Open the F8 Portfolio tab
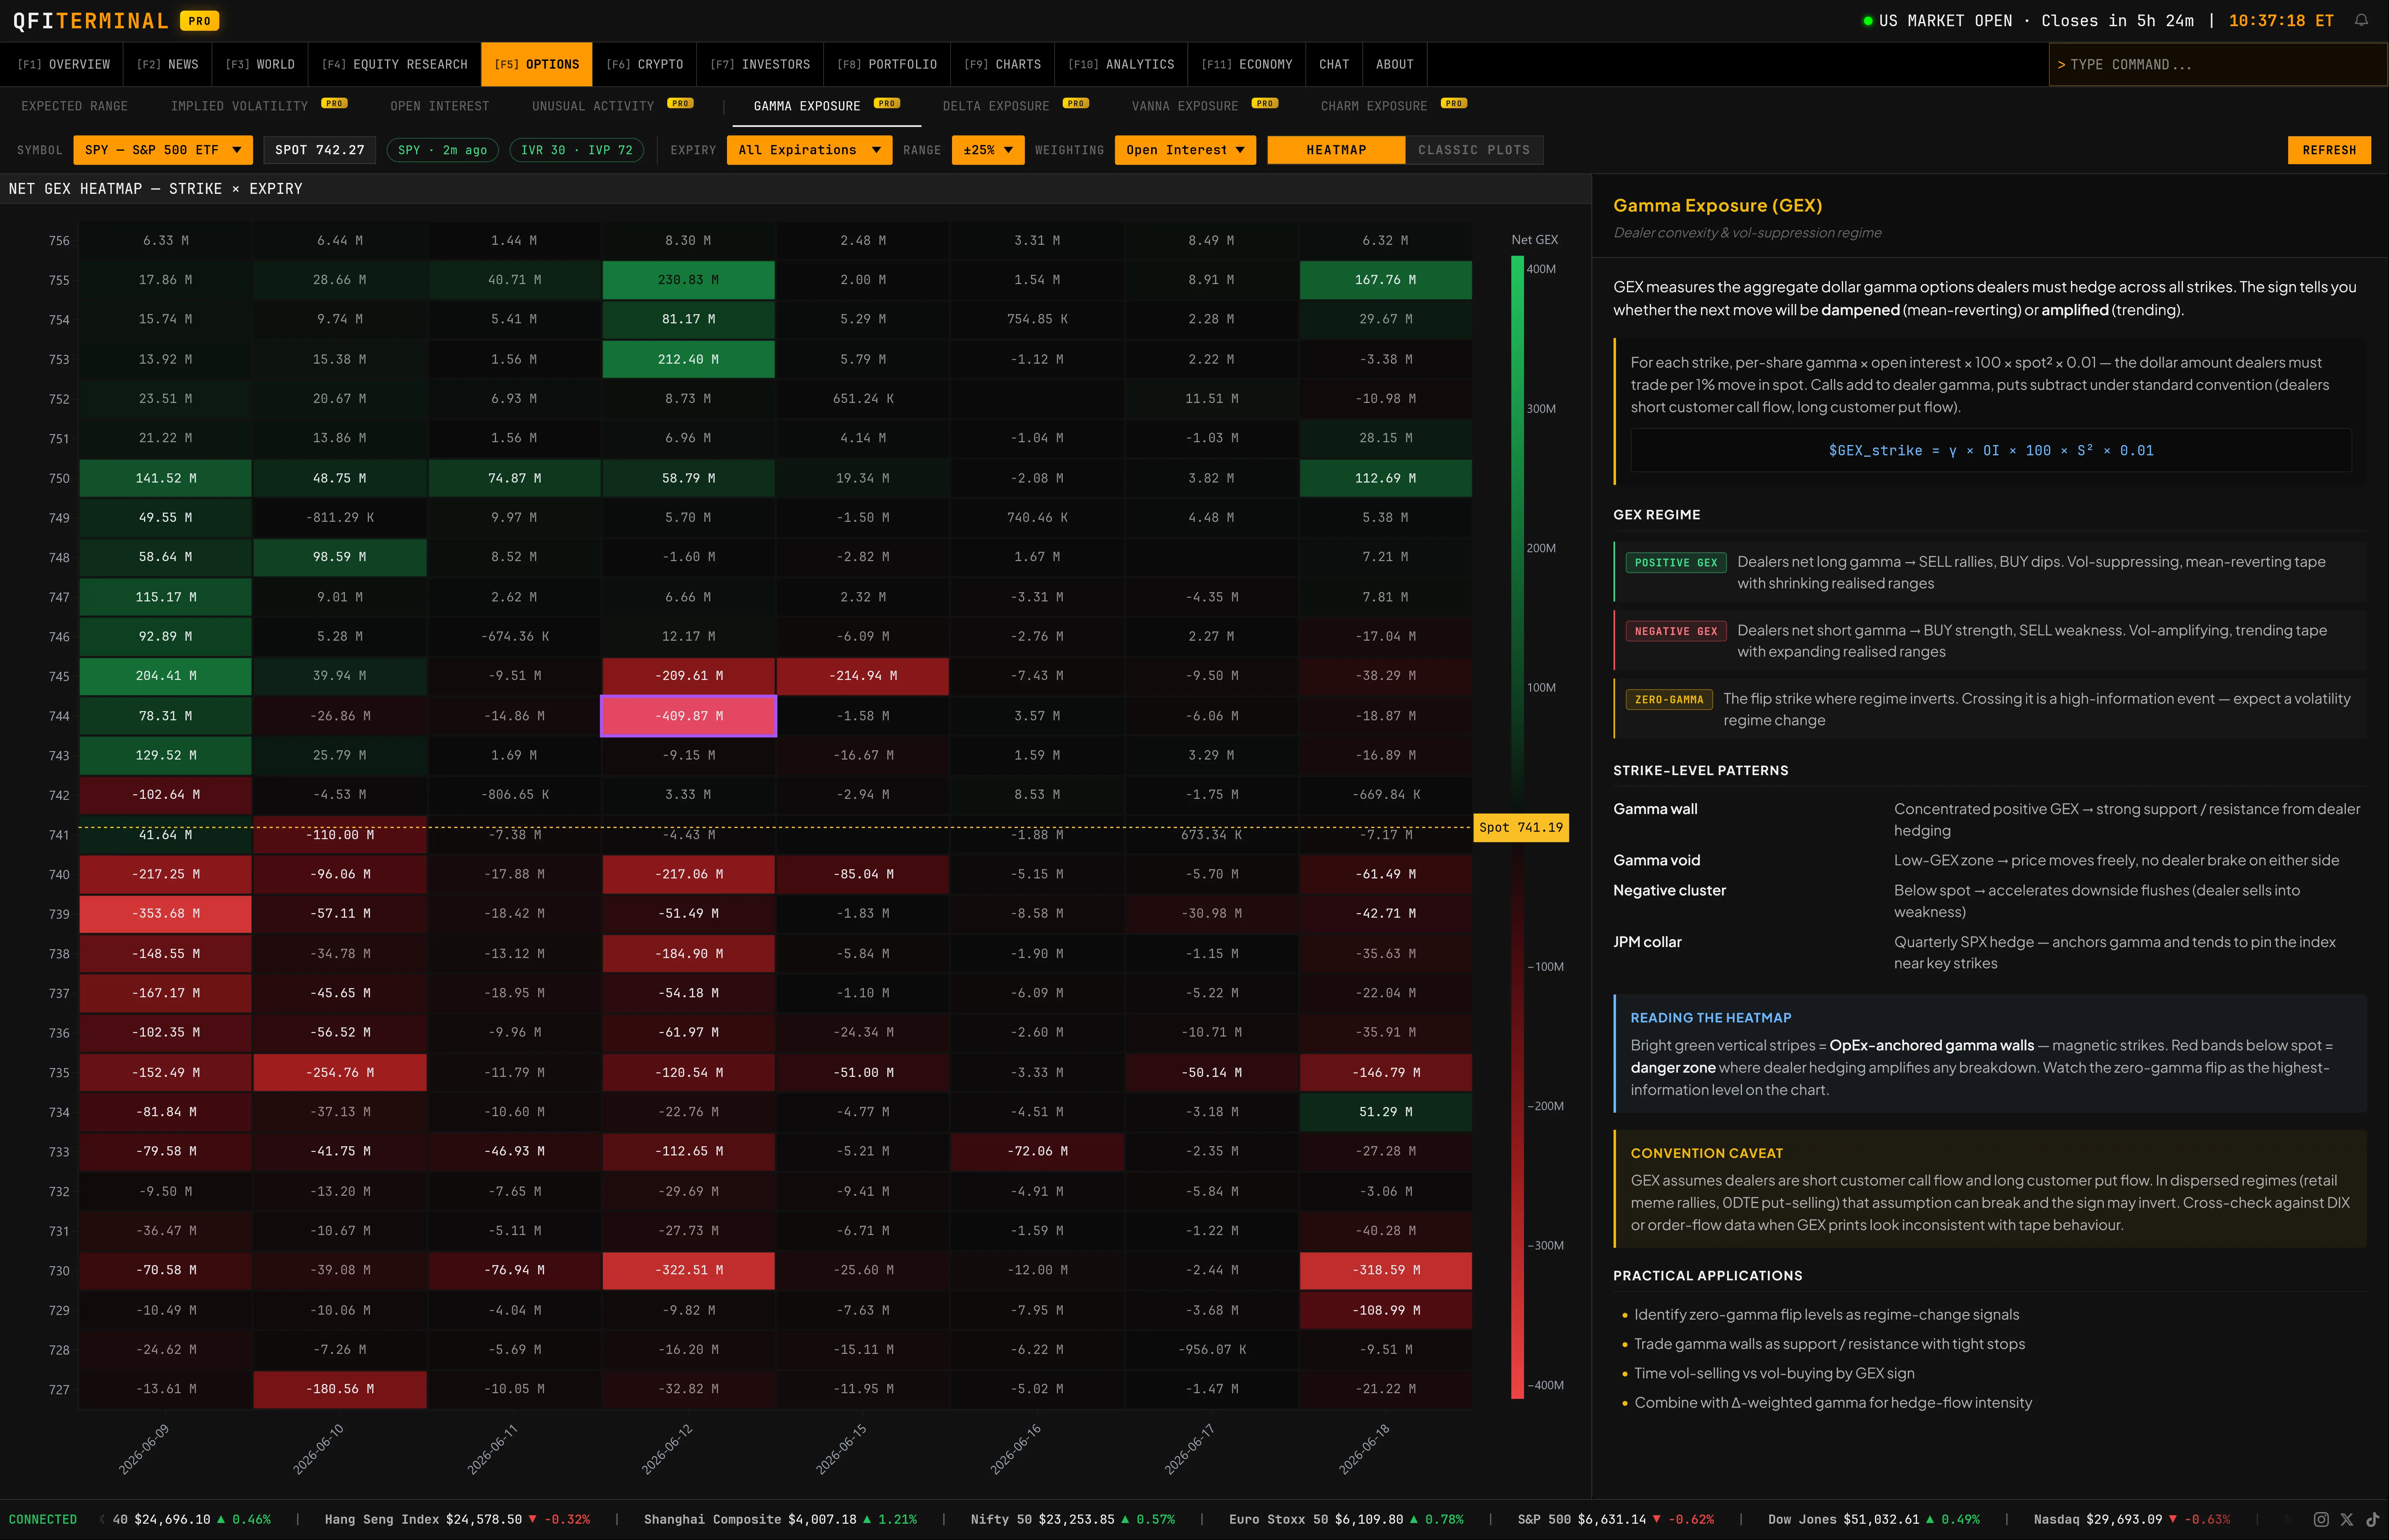 point(887,64)
